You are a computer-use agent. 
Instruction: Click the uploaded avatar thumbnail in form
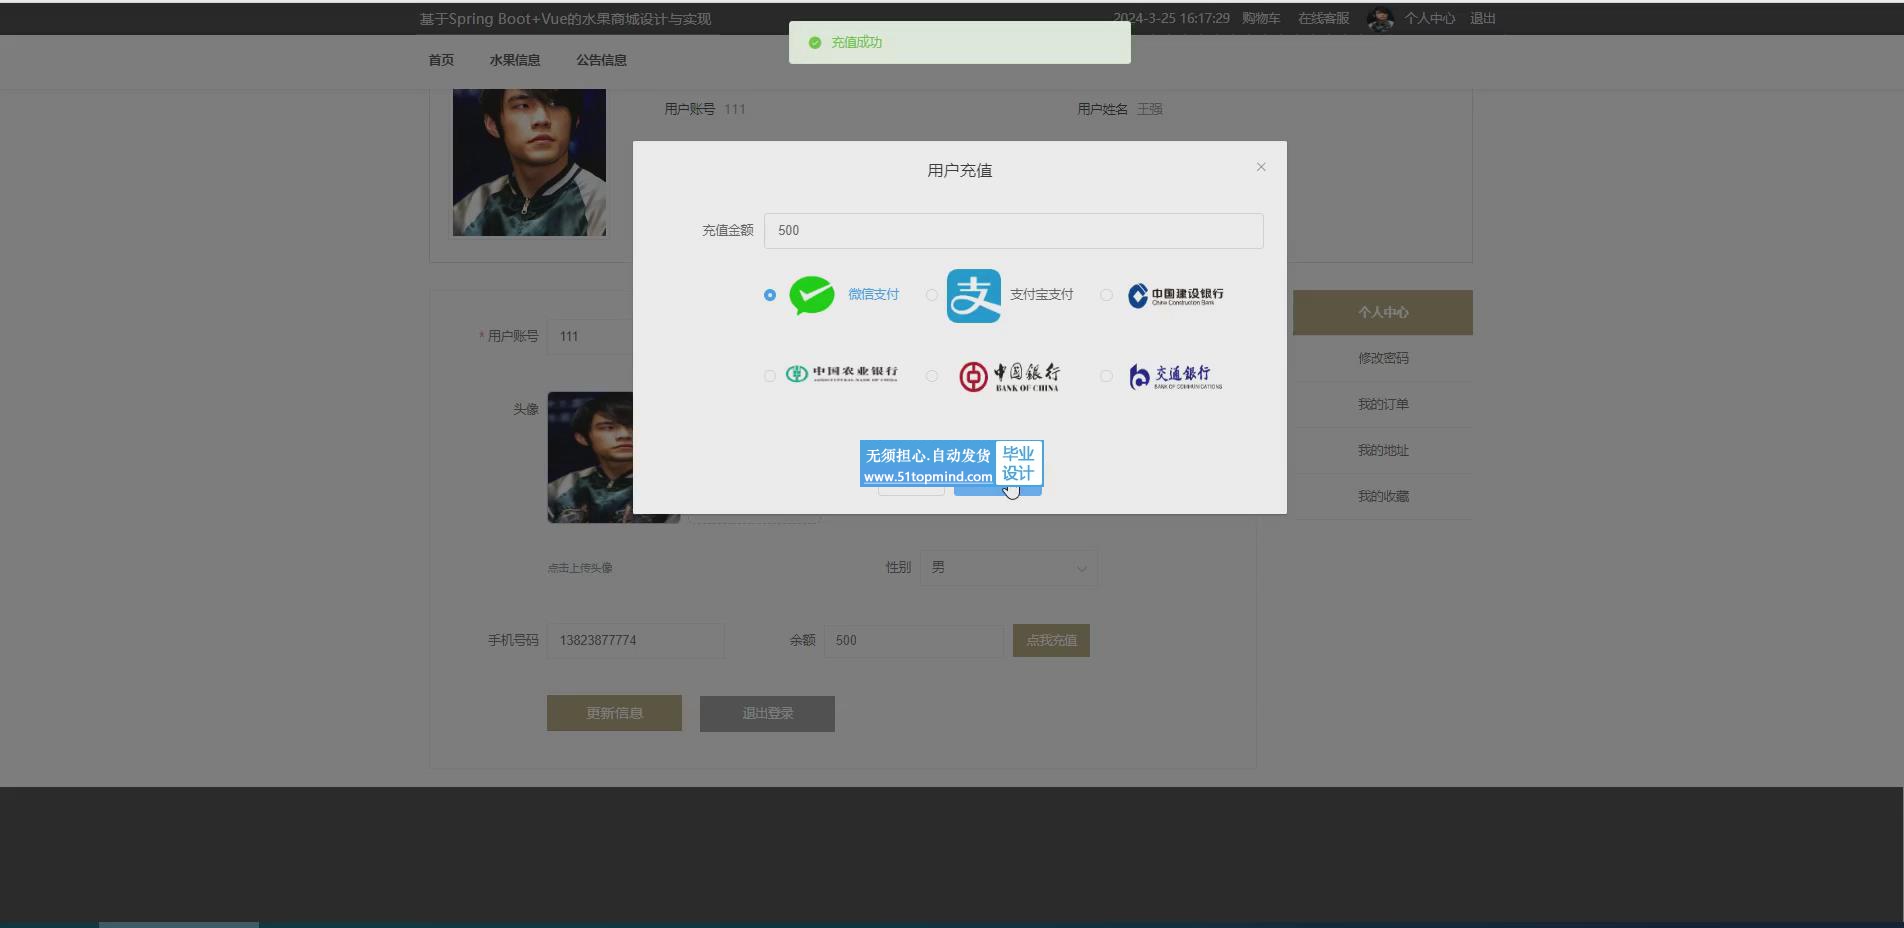coord(590,457)
